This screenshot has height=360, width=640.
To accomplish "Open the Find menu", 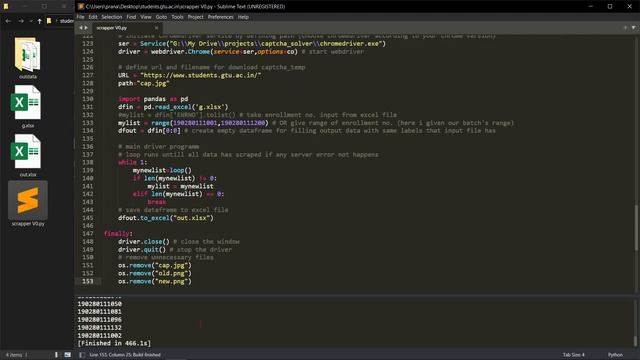I will (x=131, y=17).
